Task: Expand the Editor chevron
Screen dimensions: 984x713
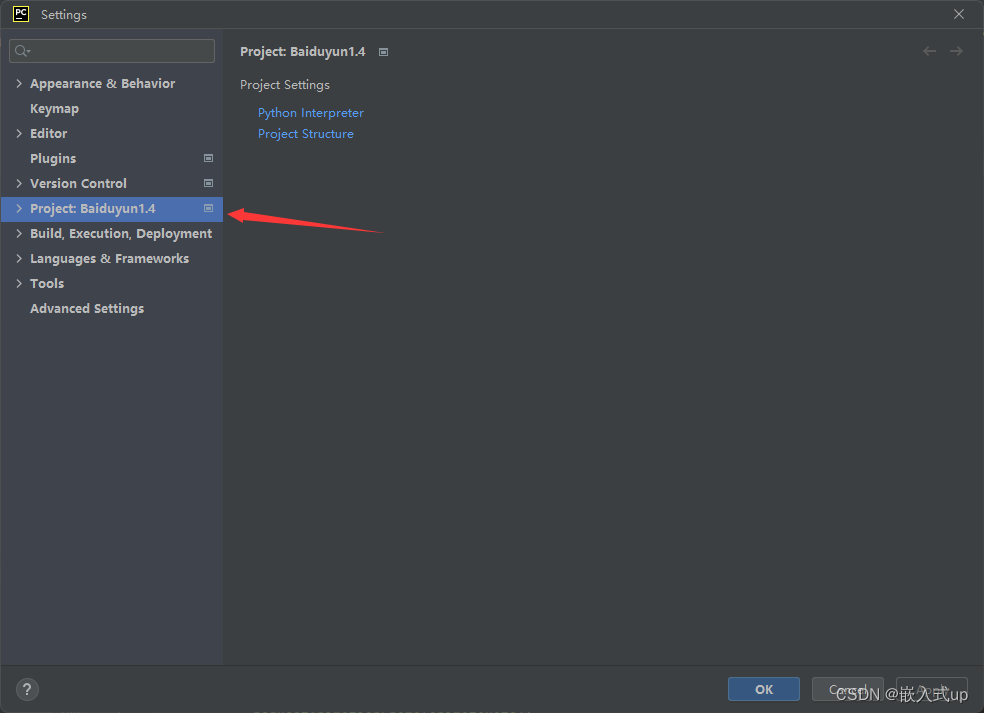Action: tap(19, 133)
